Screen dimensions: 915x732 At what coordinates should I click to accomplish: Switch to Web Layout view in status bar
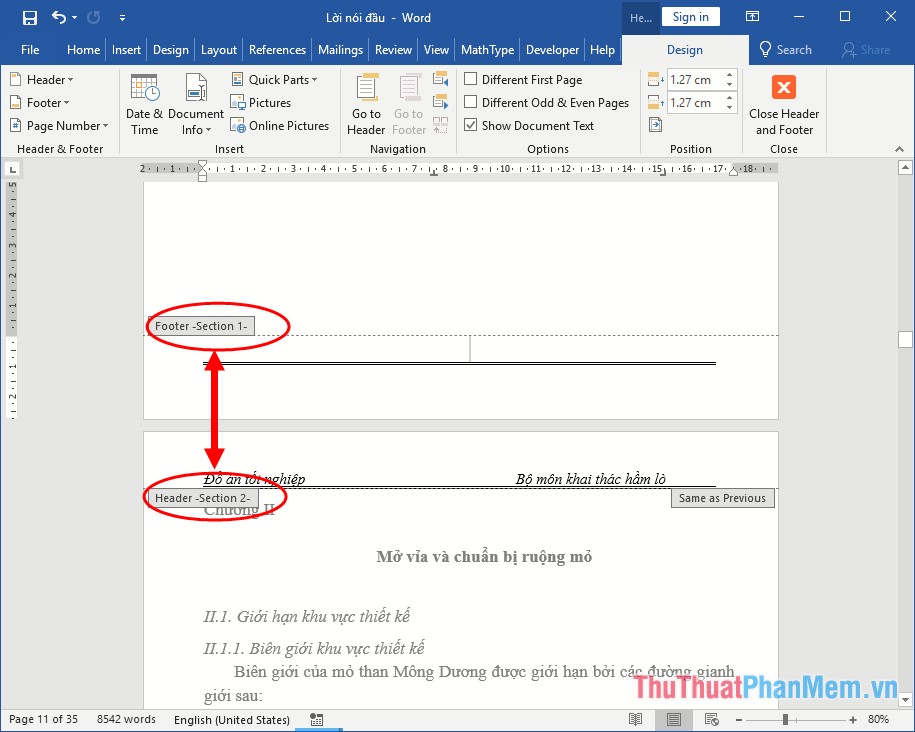[x=711, y=719]
